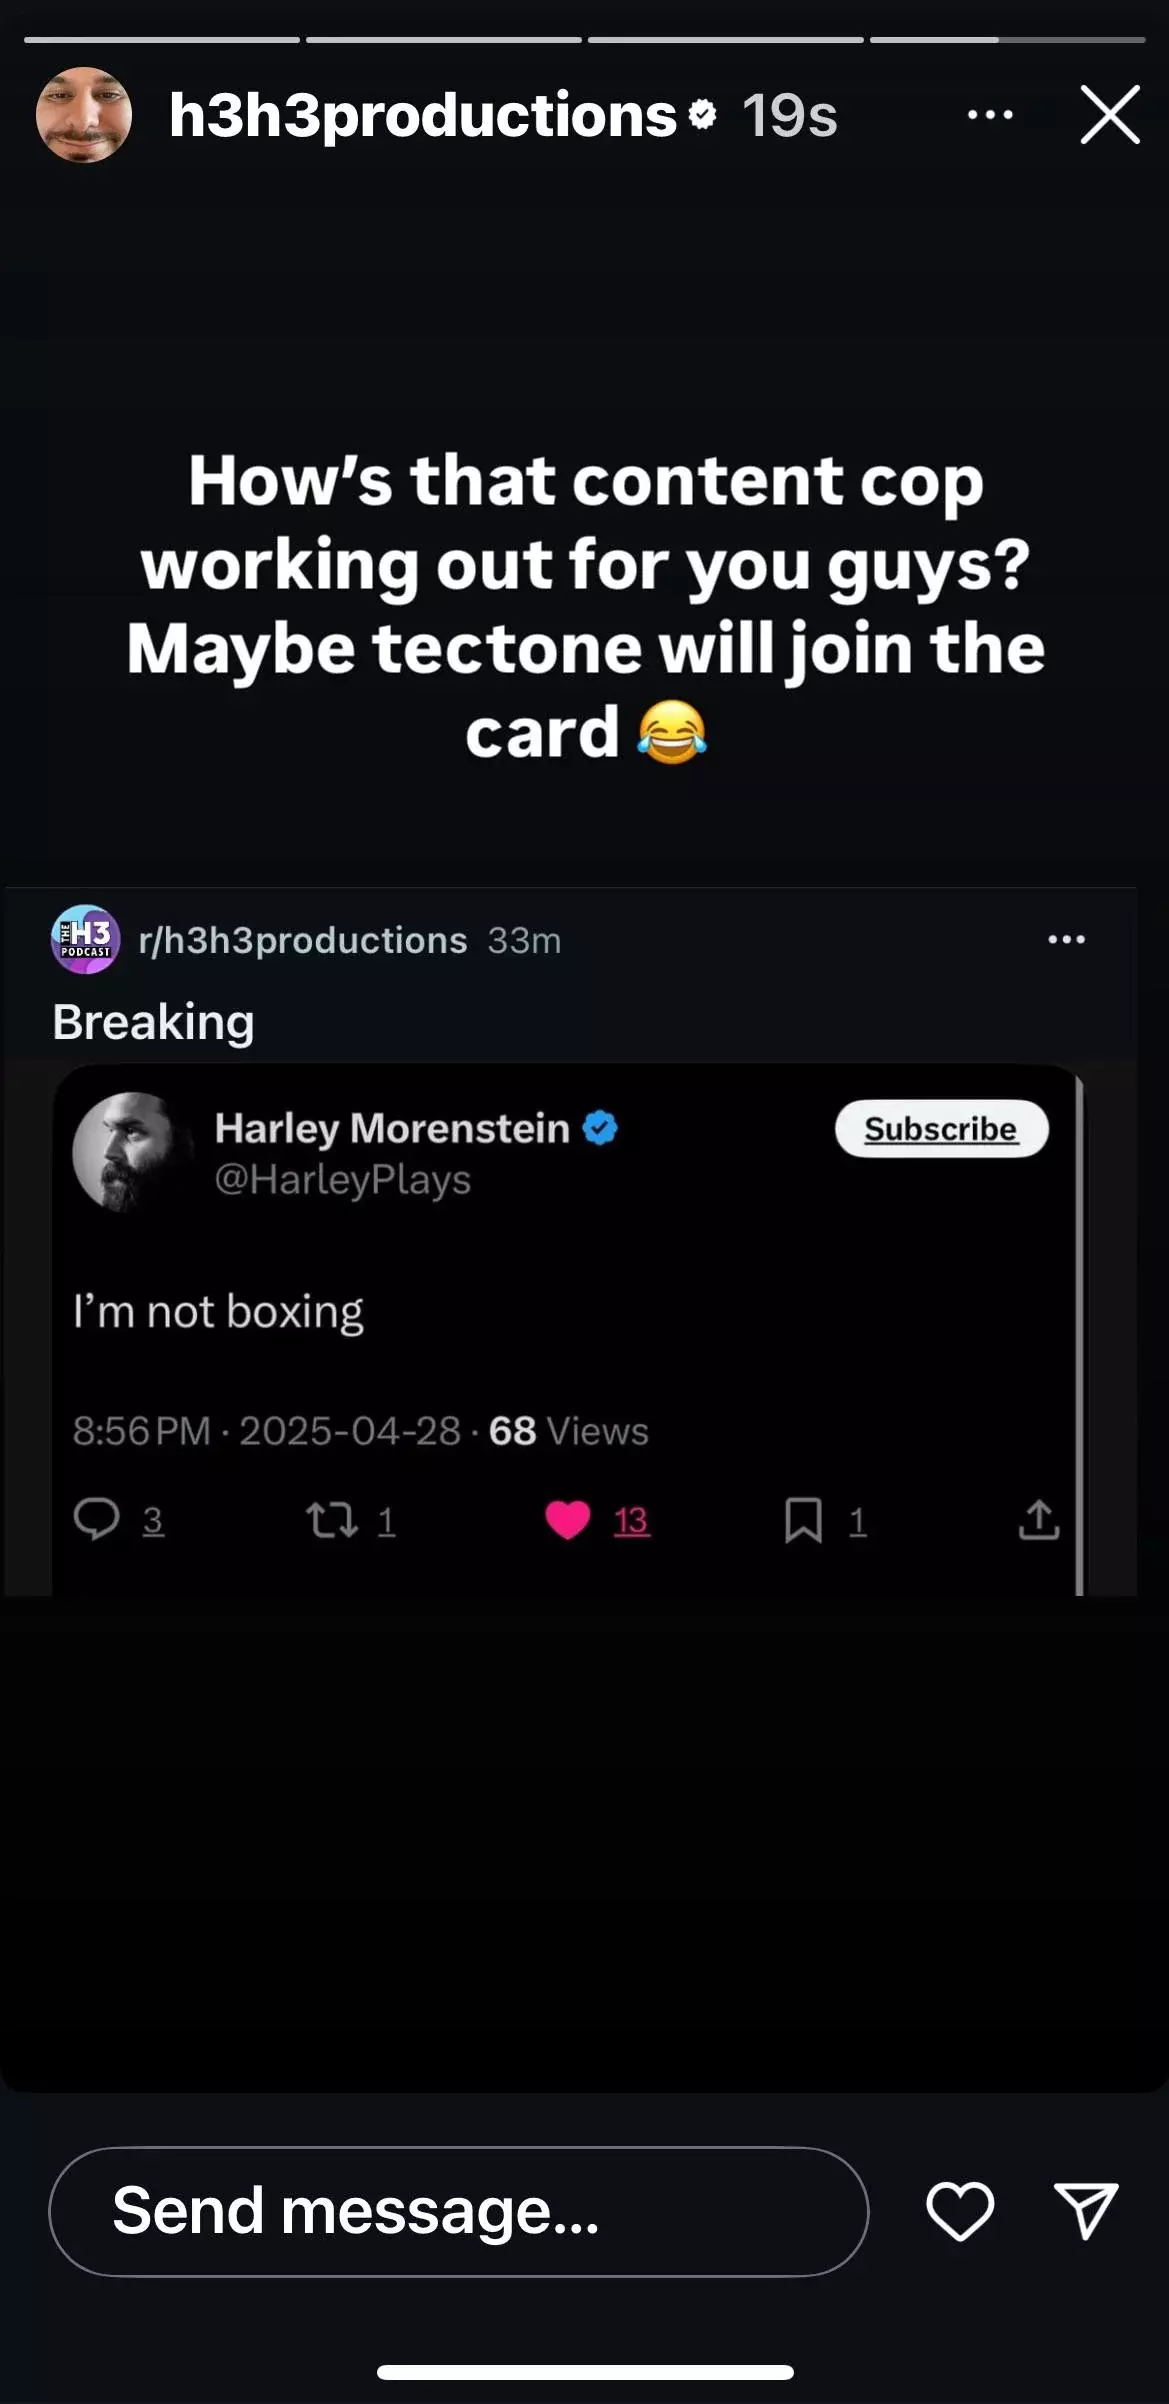Open r/h3h3productions subreddit link
This screenshot has width=1169, height=2404.
click(x=303, y=940)
